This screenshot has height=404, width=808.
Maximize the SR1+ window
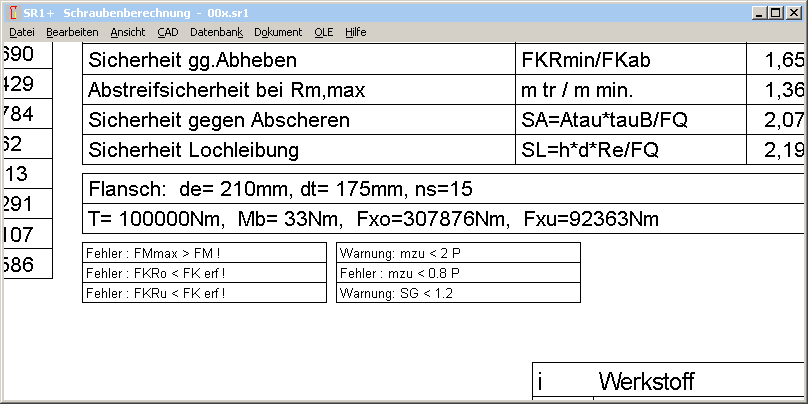tap(777, 11)
